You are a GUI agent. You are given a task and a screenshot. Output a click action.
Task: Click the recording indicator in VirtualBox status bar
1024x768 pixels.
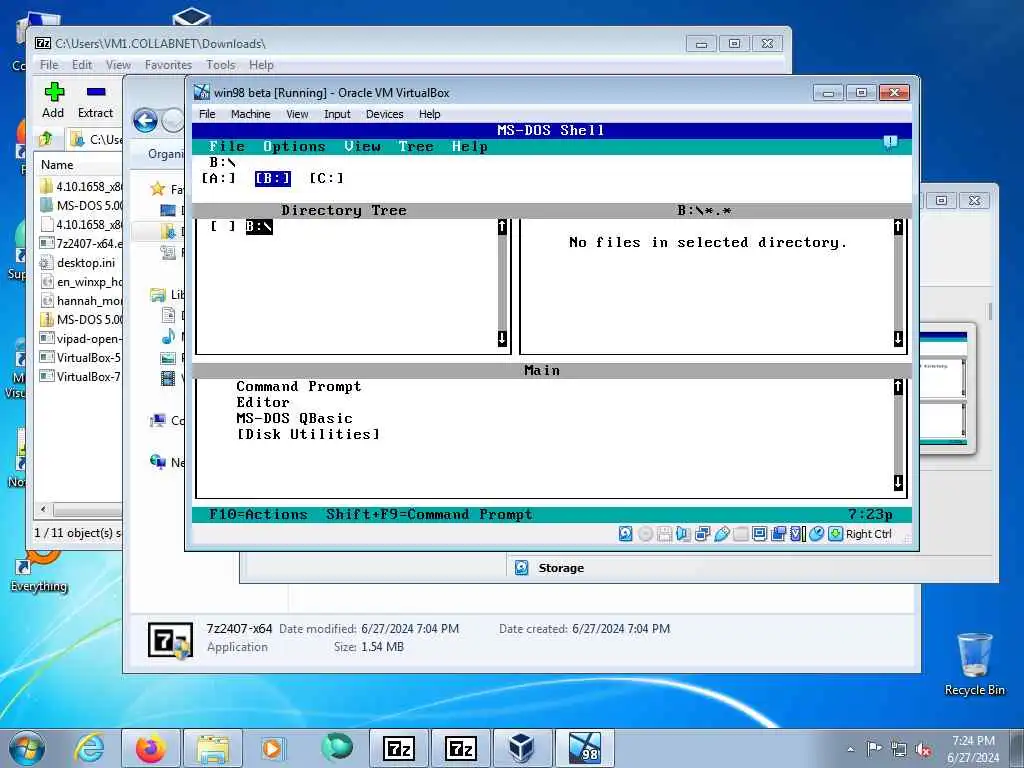click(778, 534)
